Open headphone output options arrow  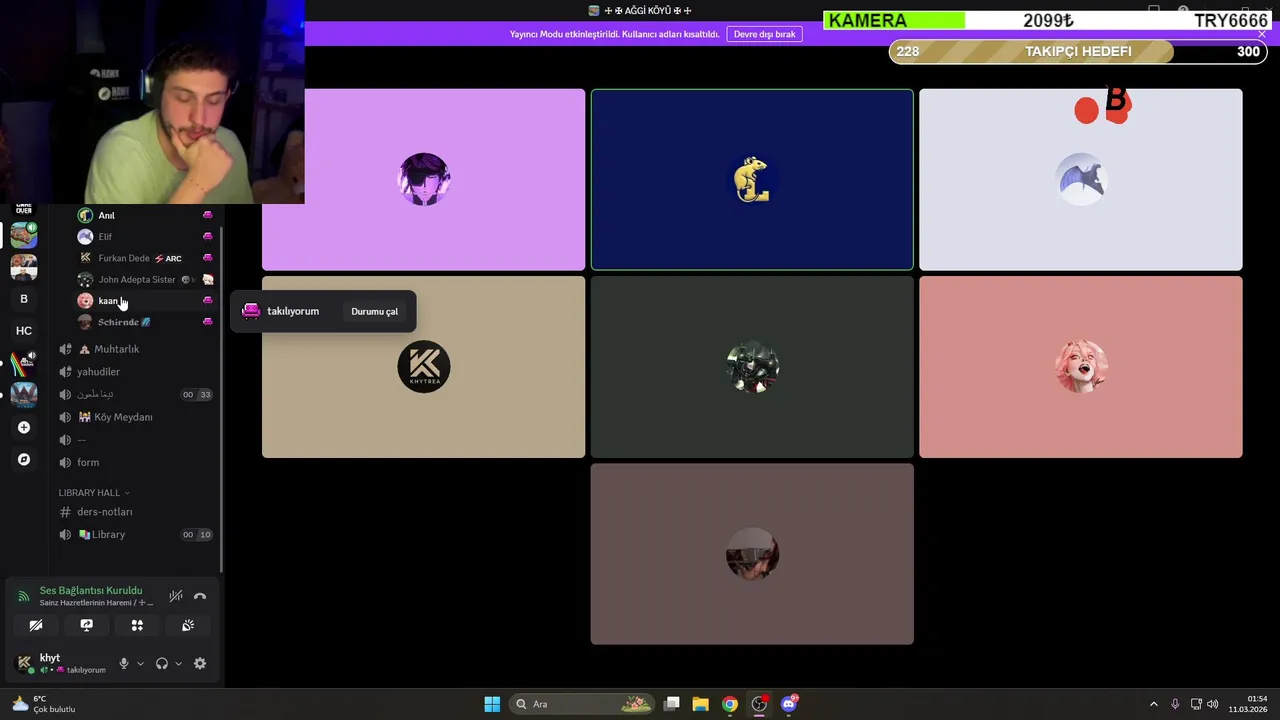click(x=178, y=663)
